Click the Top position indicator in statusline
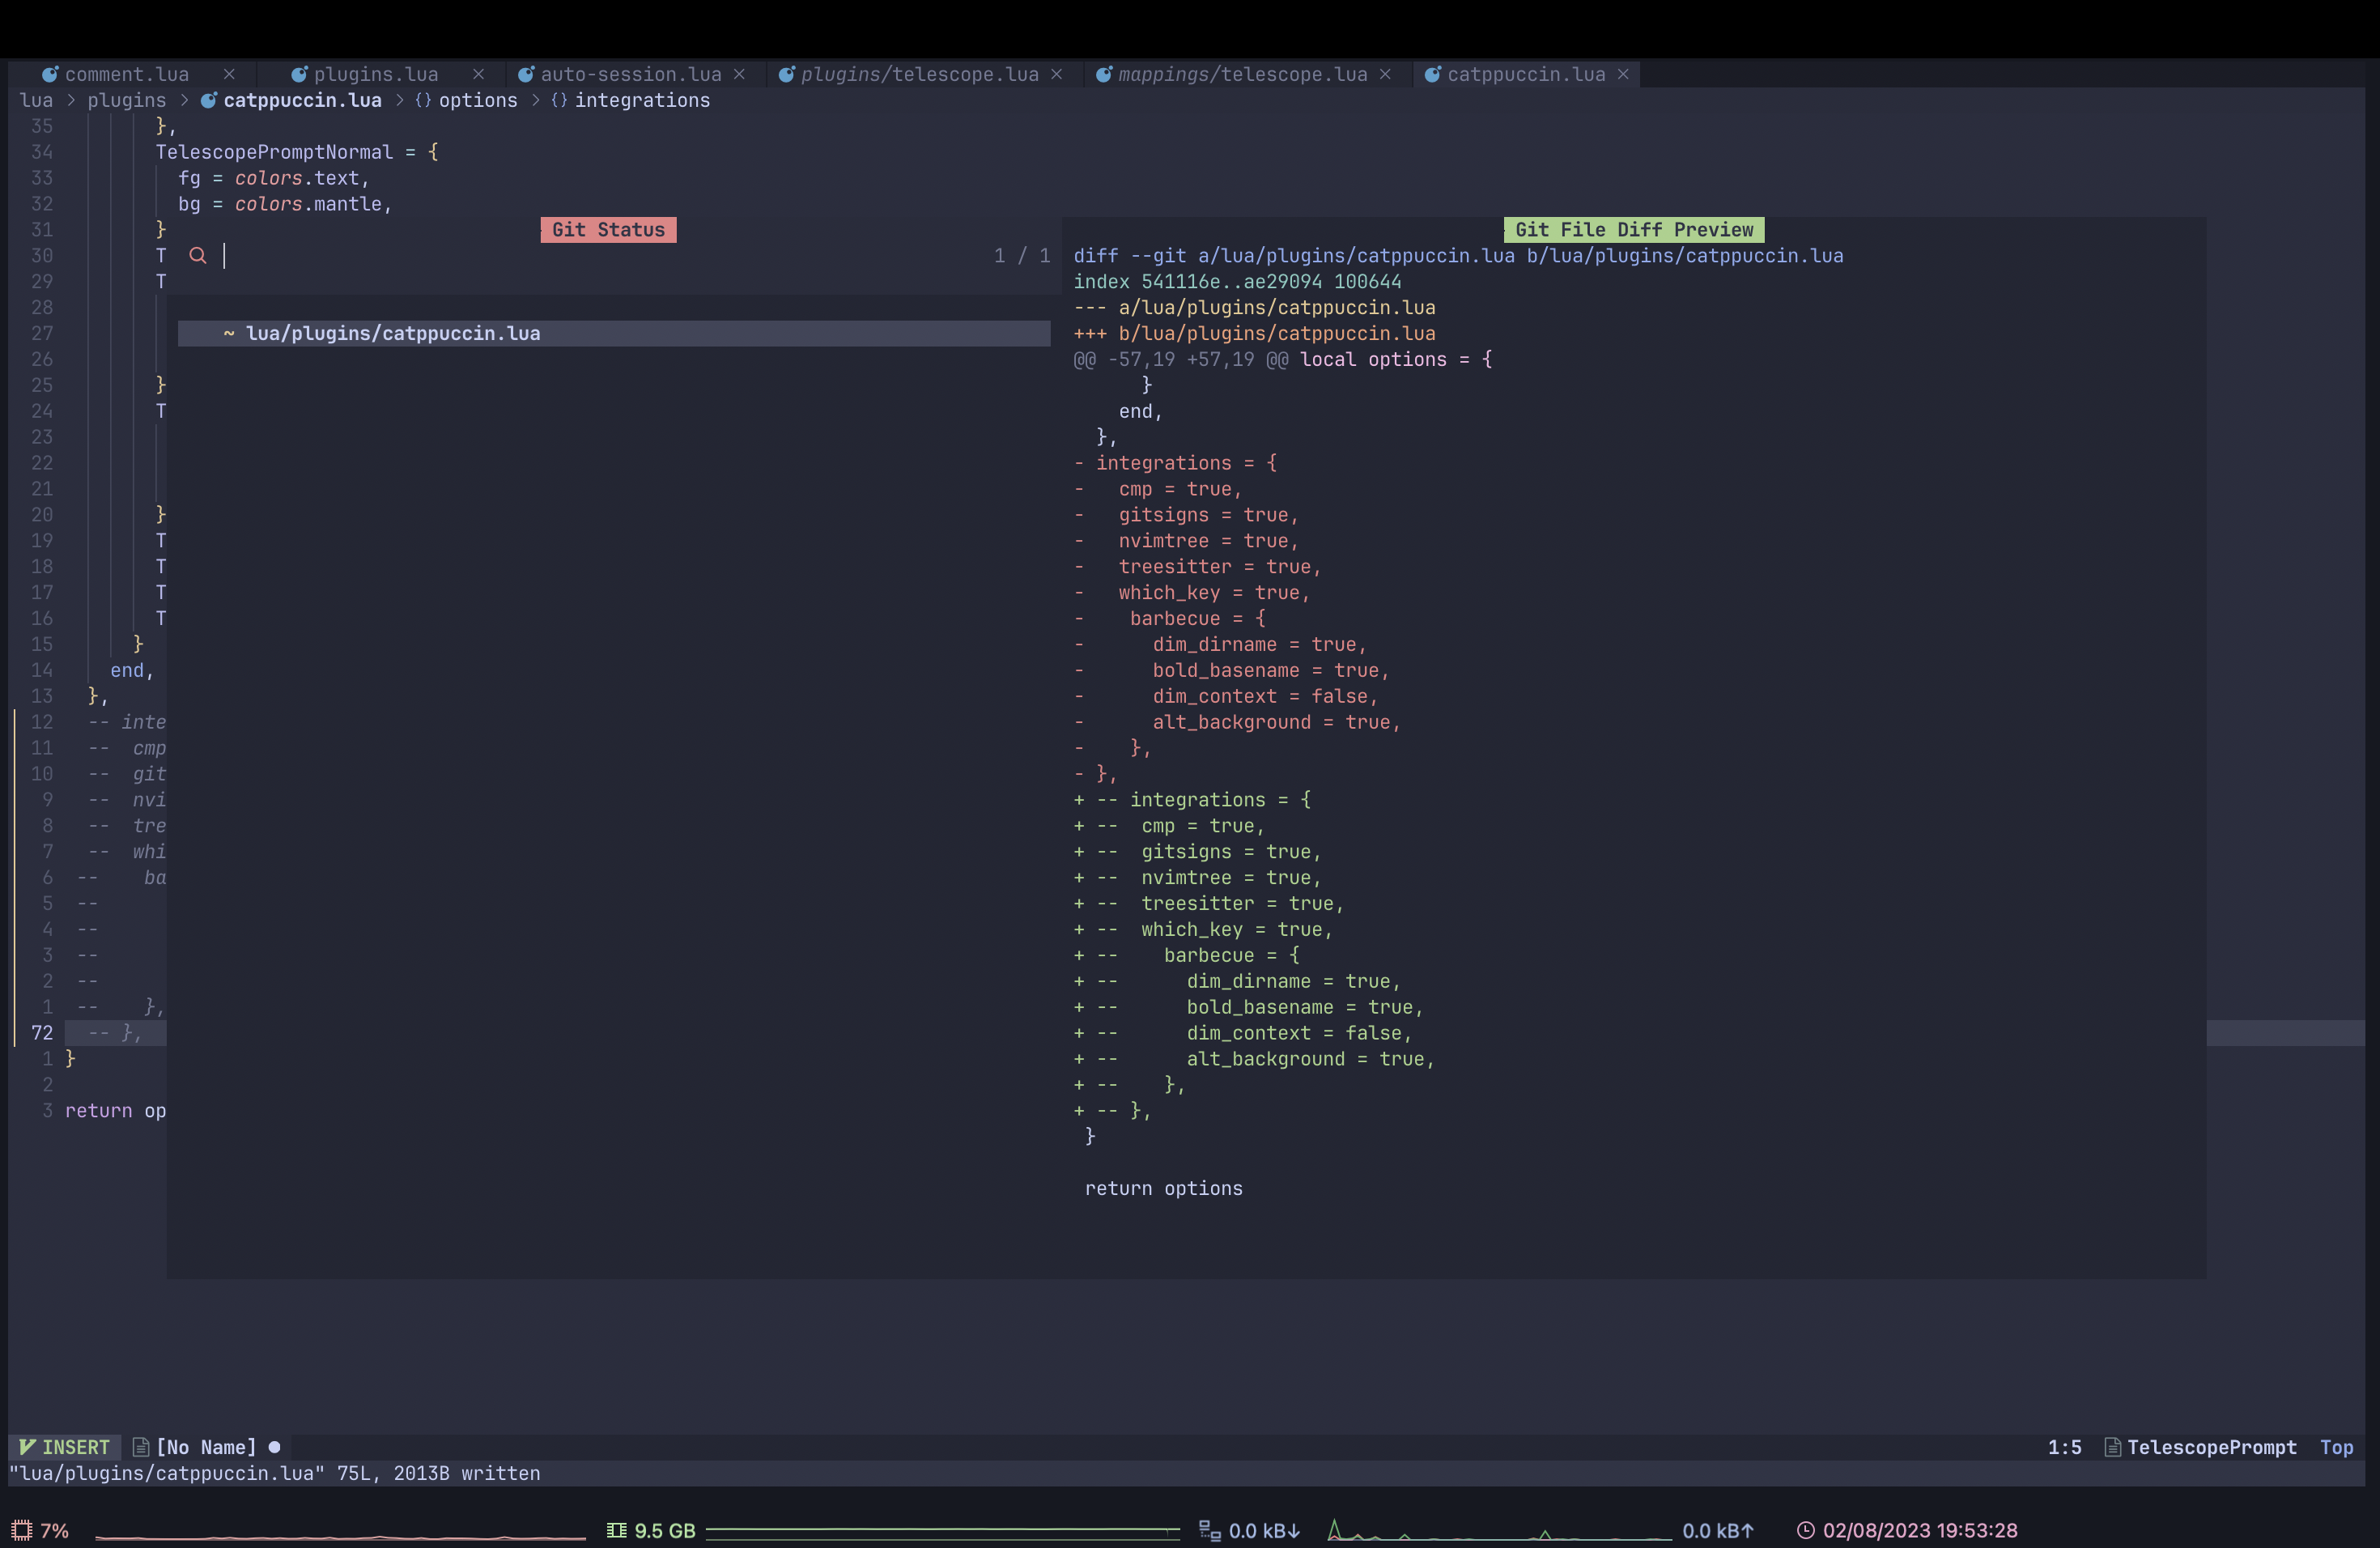2380x1548 pixels. [x=2338, y=1447]
